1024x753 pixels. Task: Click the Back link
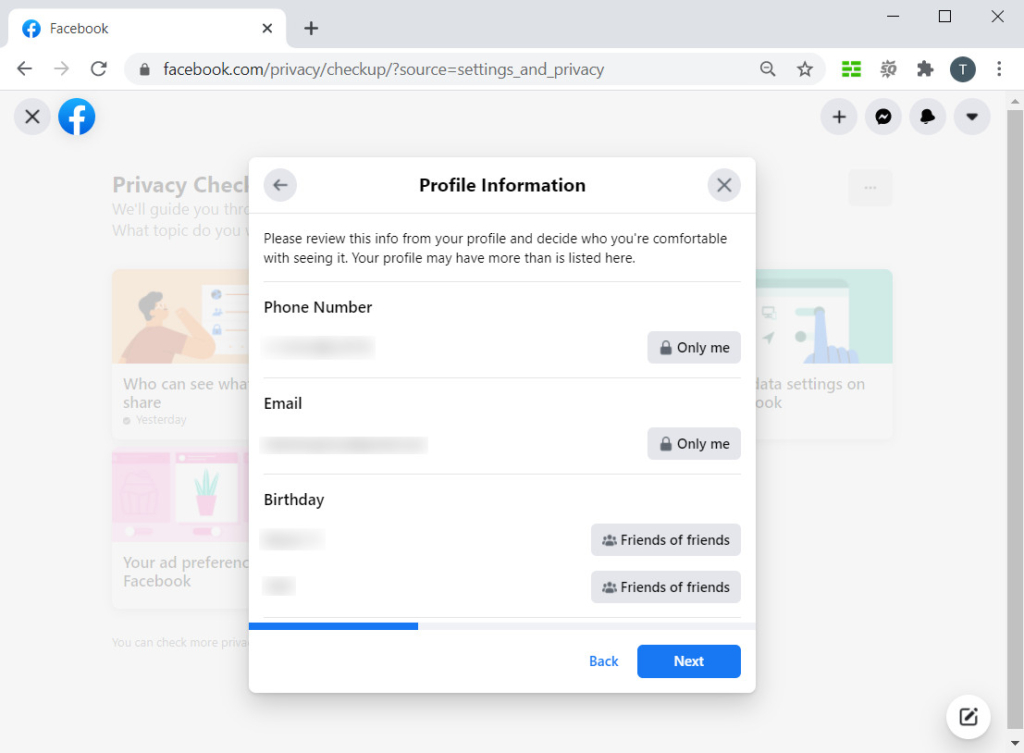[604, 661]
